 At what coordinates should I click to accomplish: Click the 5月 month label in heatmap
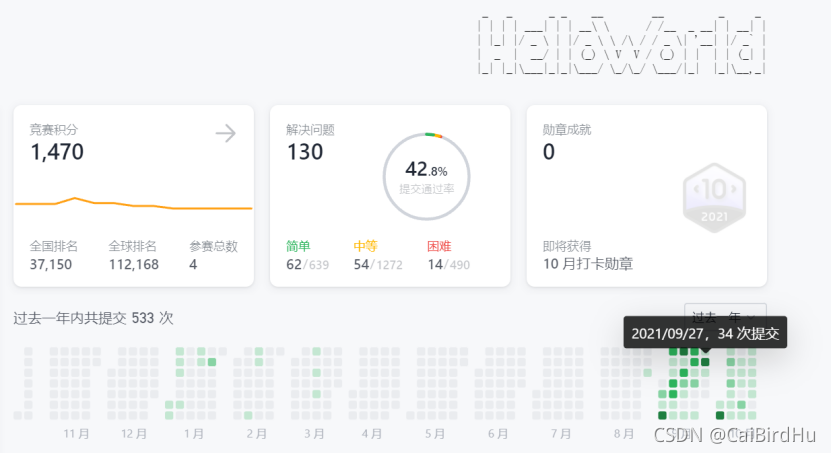435,434
